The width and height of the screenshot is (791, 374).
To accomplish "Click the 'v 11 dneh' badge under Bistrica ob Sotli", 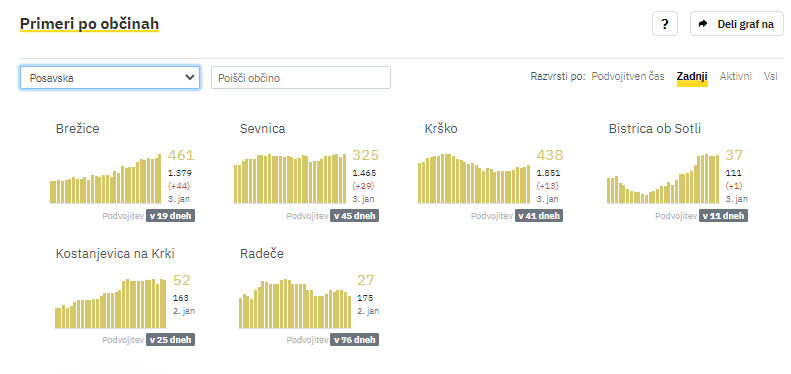I will click(724, 216).
